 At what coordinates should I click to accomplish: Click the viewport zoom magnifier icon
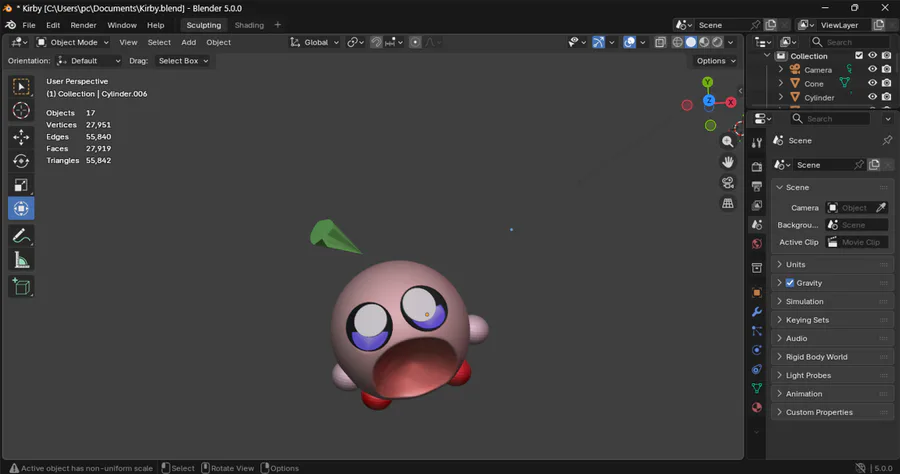[x=728, y=142]
